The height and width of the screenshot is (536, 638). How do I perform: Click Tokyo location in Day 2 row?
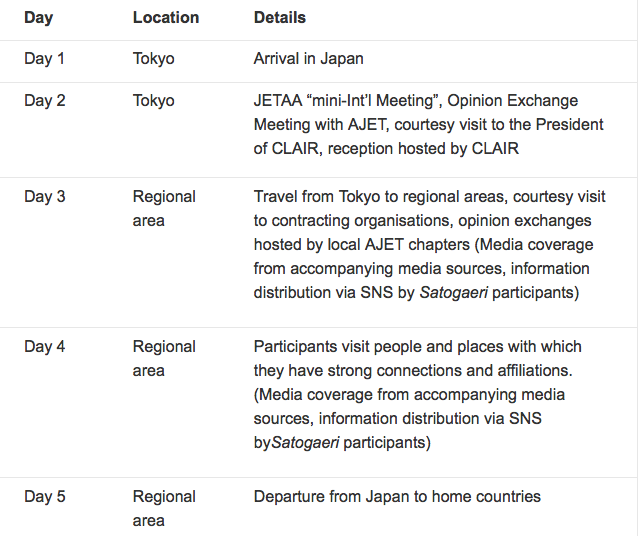coord(154,101)
